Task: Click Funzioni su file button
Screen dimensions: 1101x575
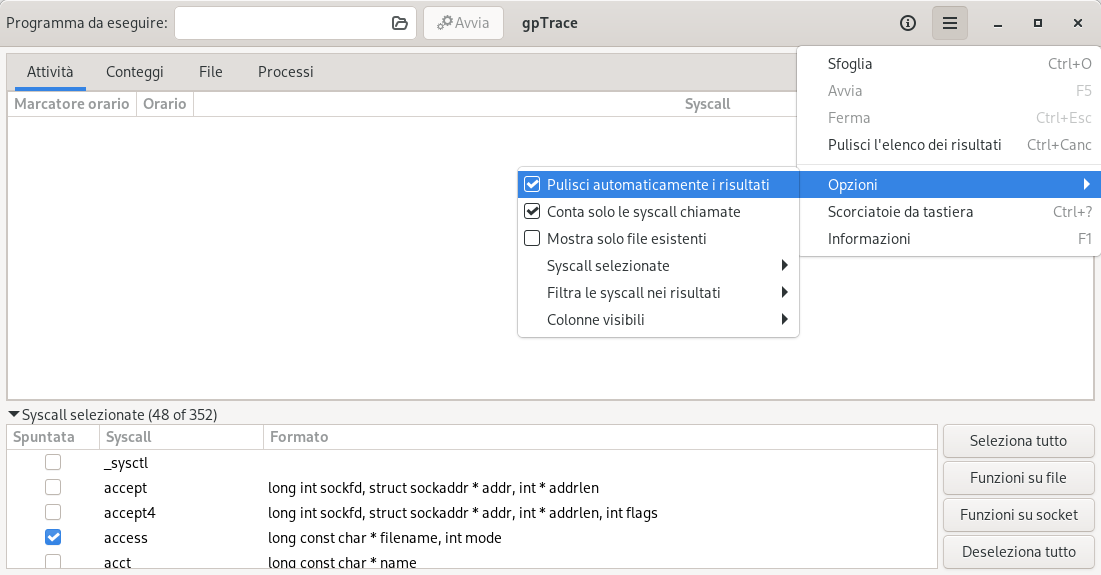Action: pyautogui.click(x=1018, y=478)
